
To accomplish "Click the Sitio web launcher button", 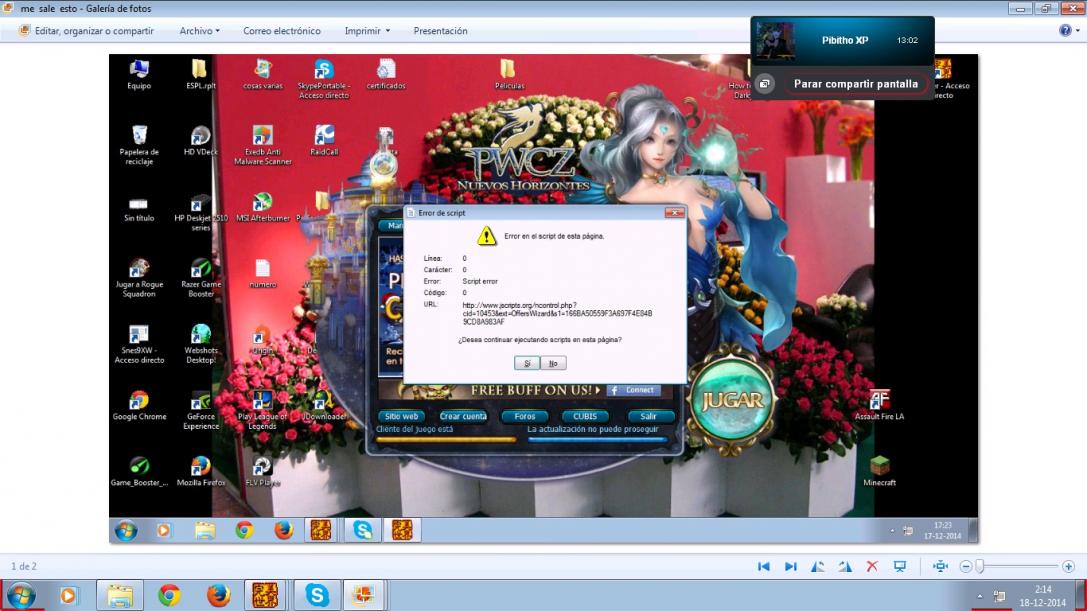I will 401,416.
